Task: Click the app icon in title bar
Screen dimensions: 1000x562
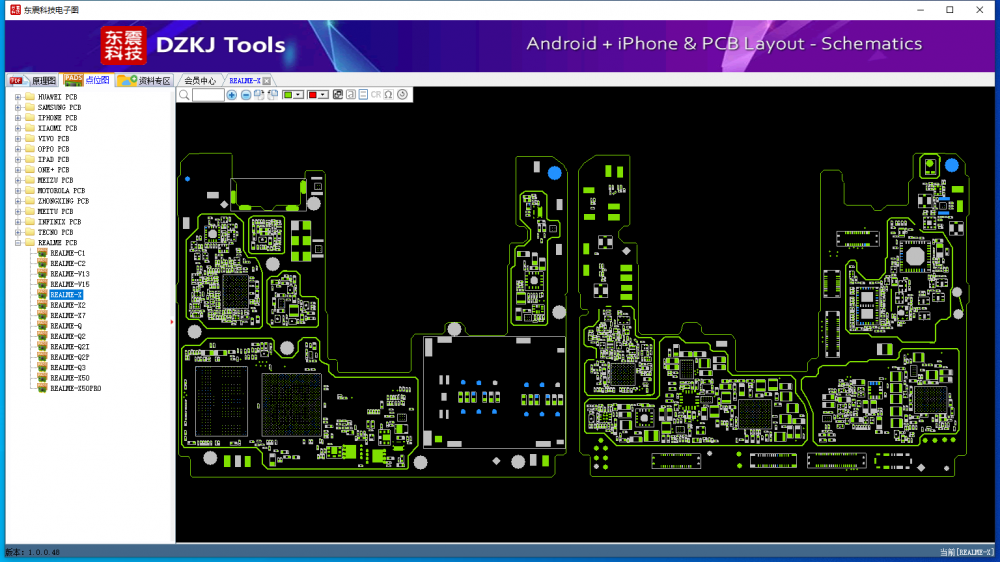Action: pos(15,10)
